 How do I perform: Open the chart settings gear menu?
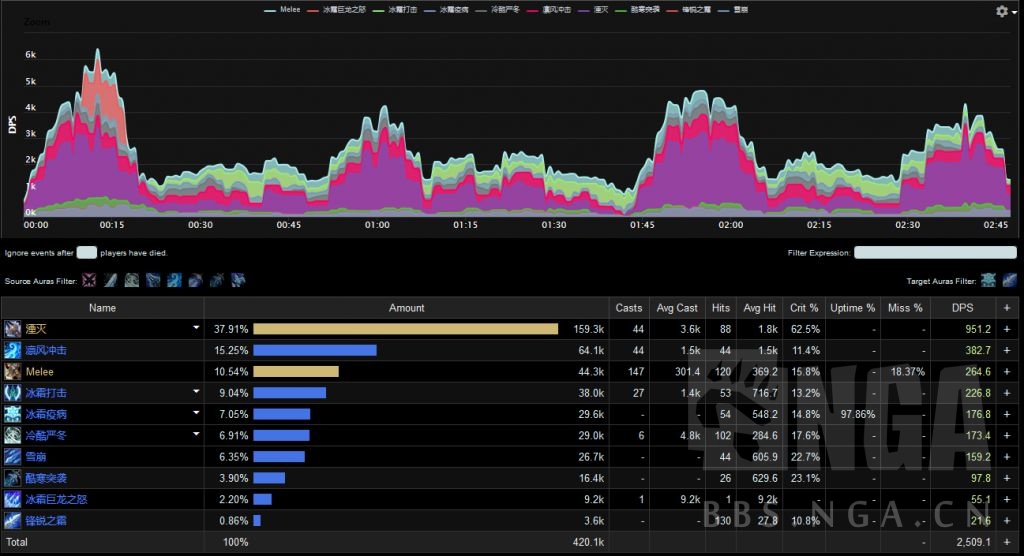click(1002, 11)
